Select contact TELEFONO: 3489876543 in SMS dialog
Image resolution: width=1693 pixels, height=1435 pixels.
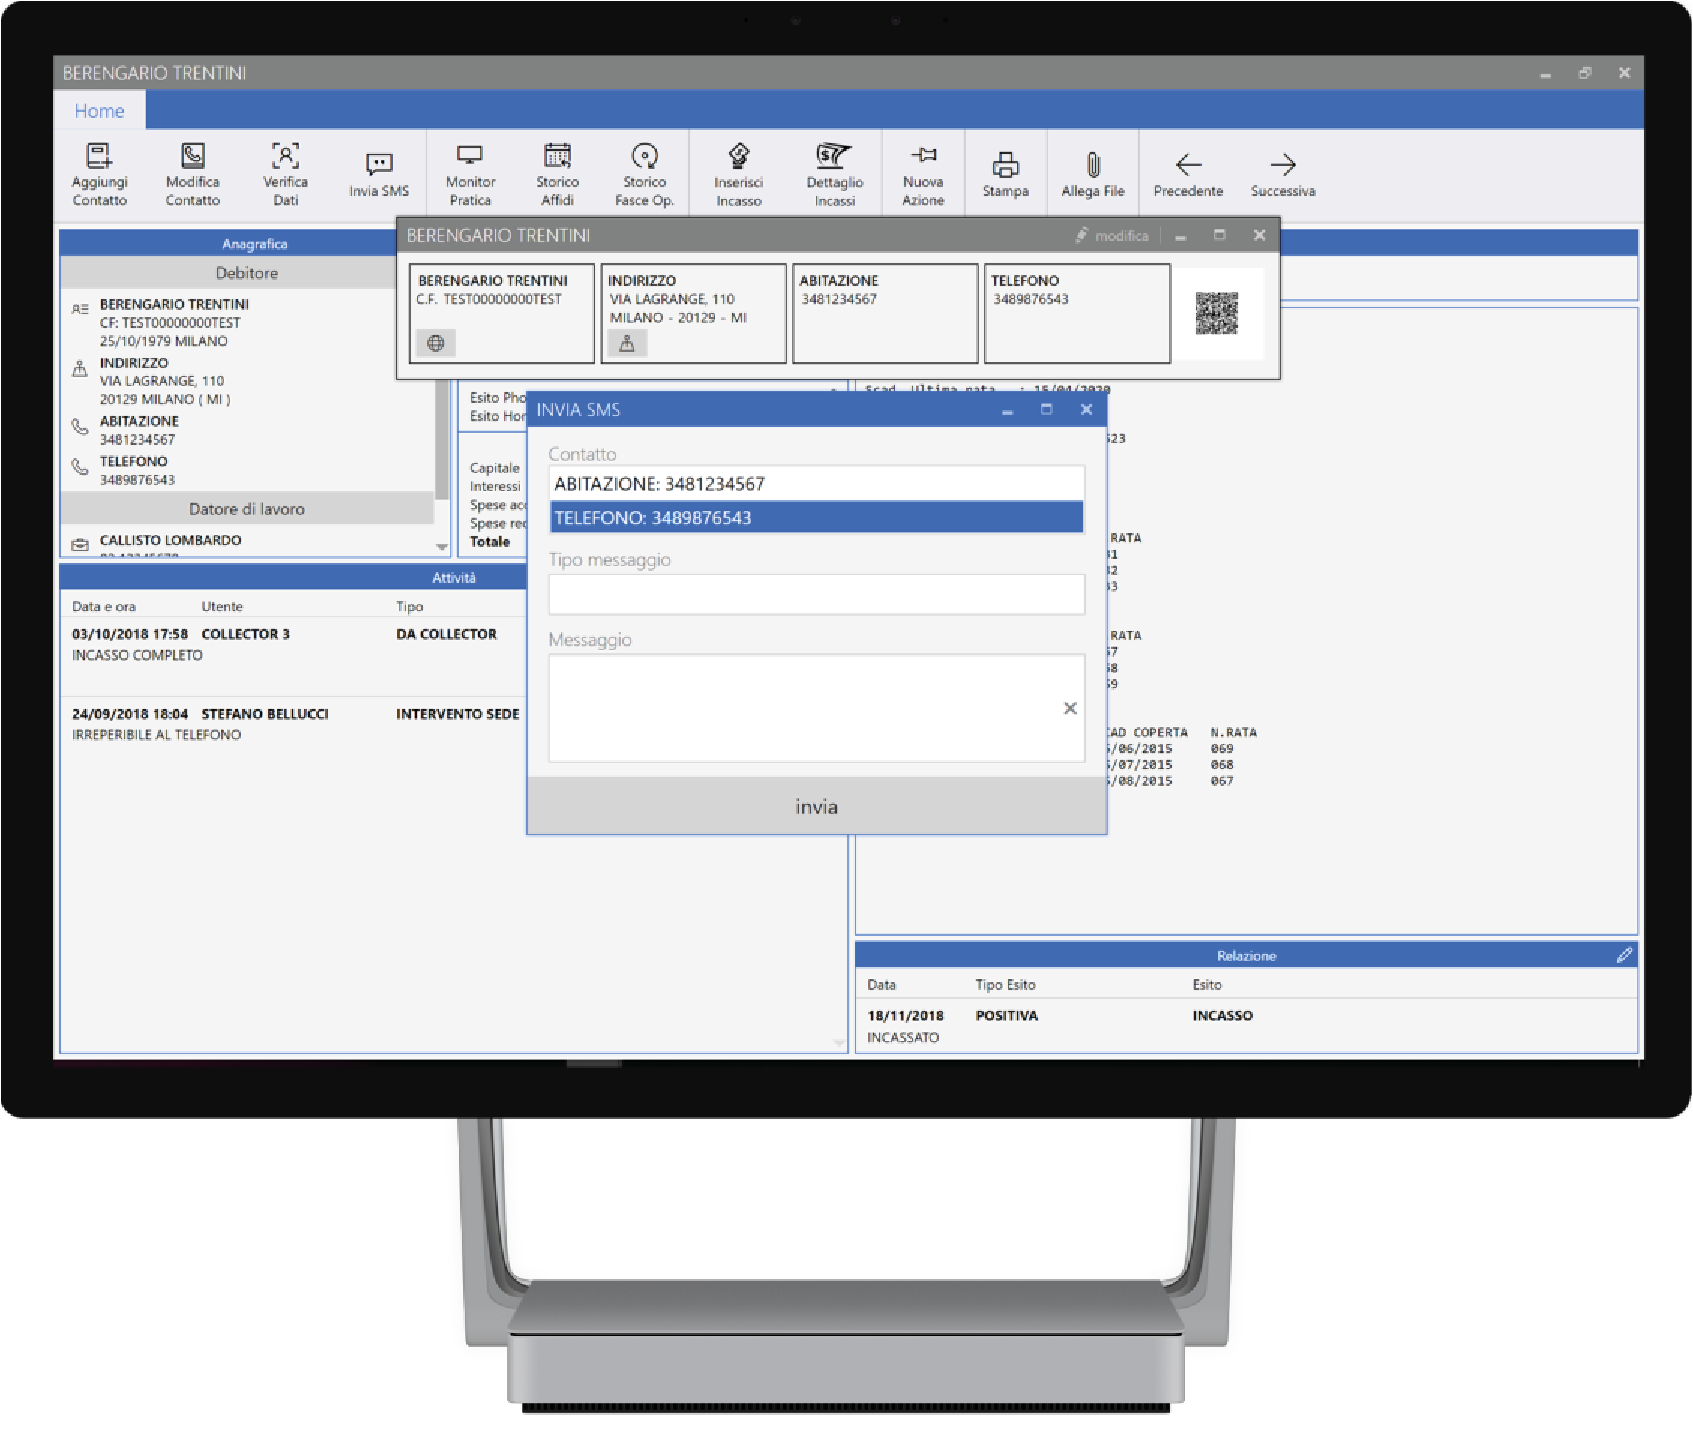[x=816, y=518]
